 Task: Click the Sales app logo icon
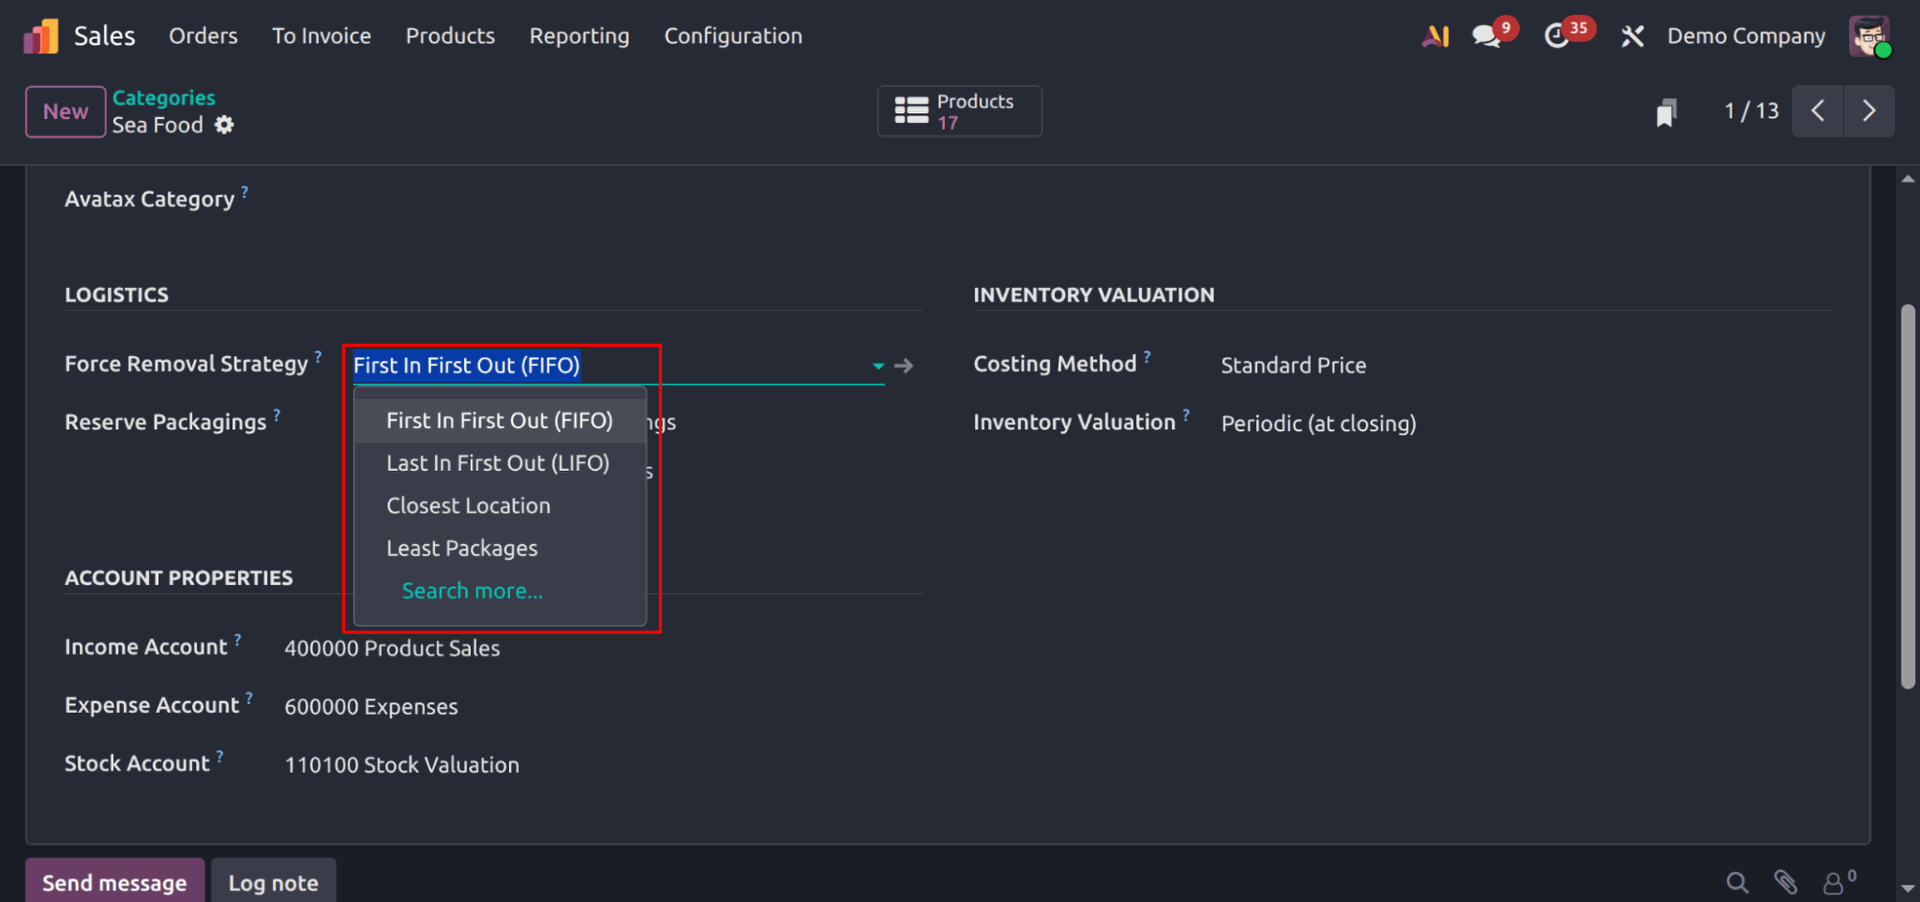click(41, 36)
